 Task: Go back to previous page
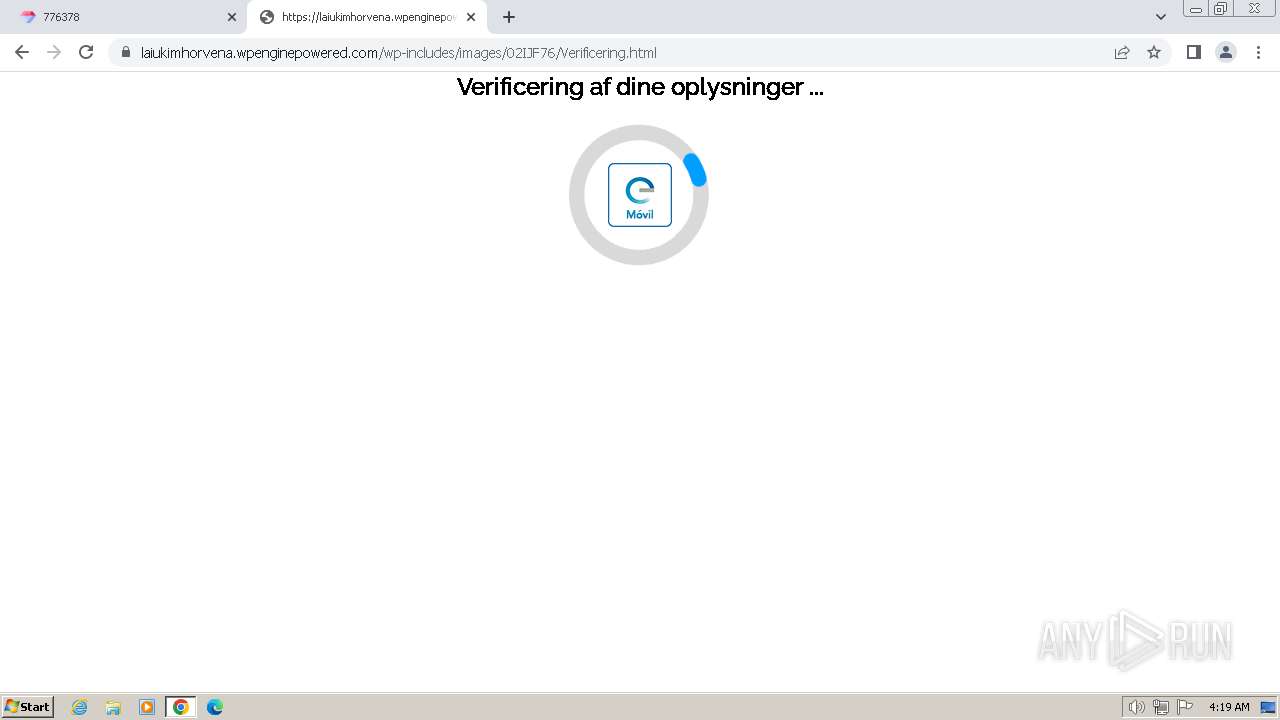[22, 52]
